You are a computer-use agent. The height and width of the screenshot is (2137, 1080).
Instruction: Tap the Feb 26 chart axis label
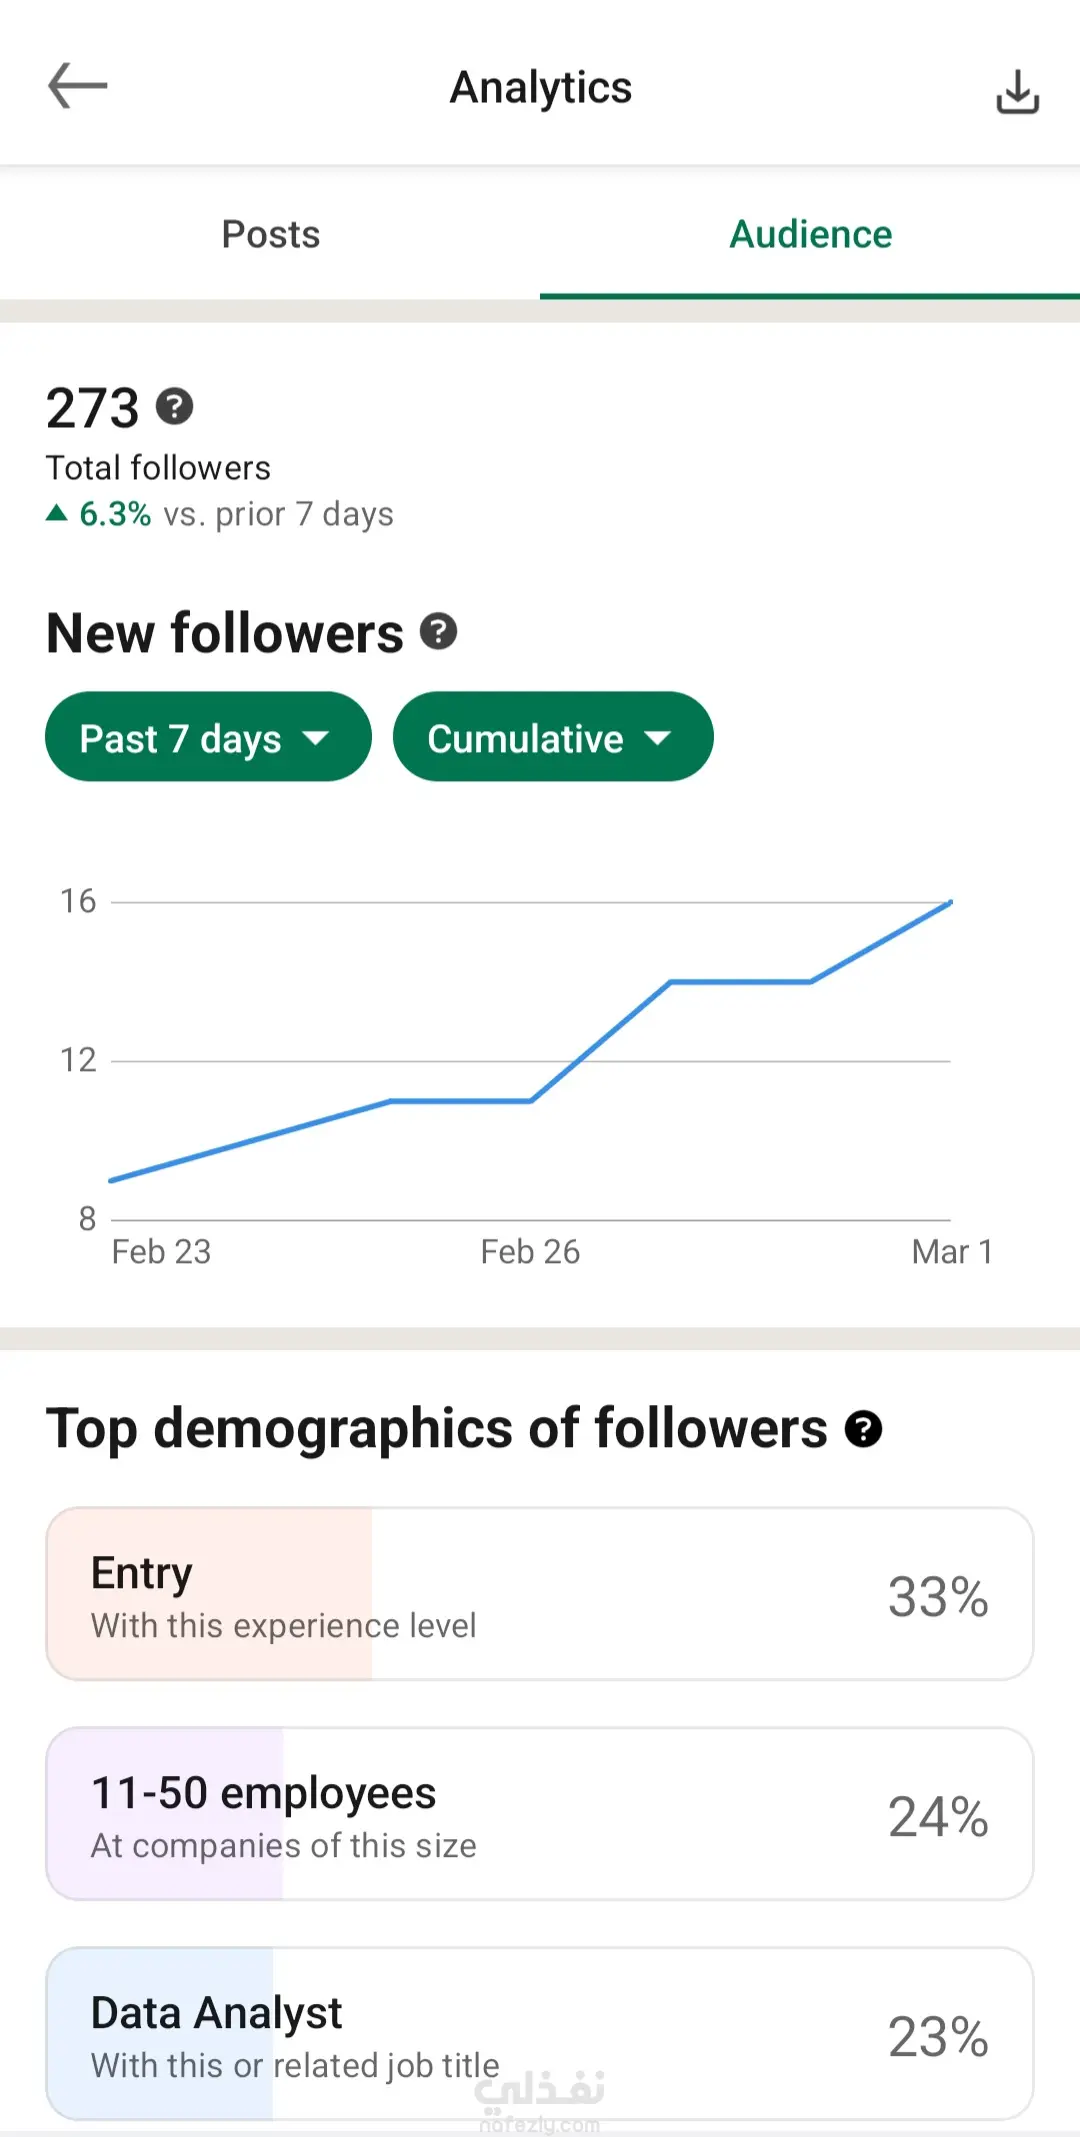tap(530, 1251)
